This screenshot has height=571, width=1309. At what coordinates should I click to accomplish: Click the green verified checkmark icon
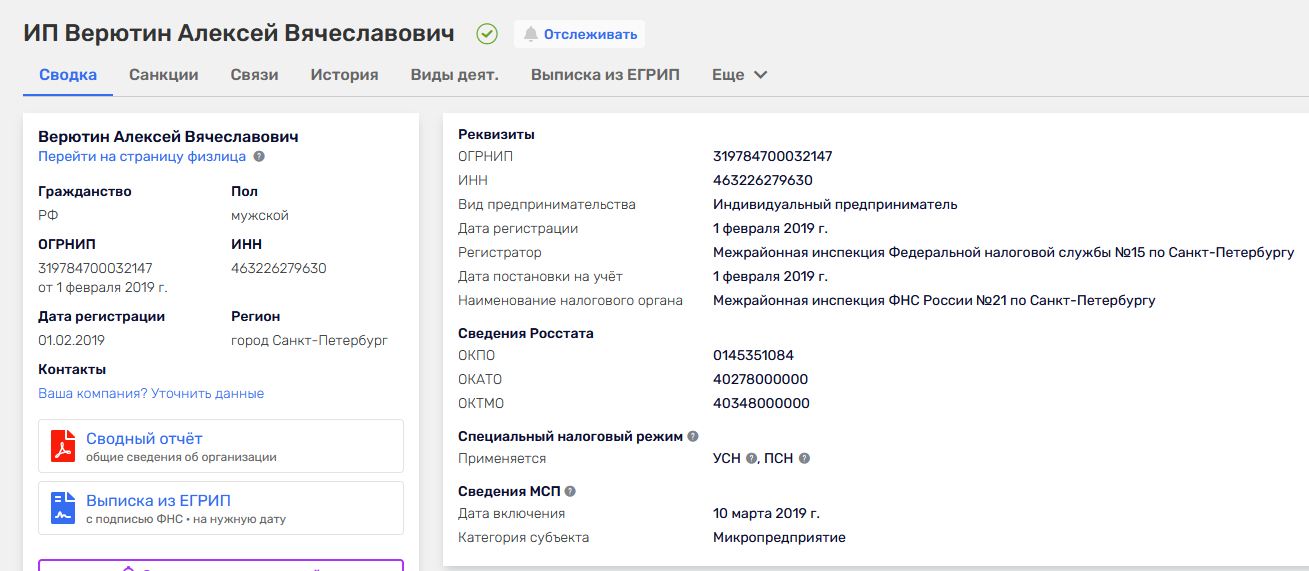[487, 34]
